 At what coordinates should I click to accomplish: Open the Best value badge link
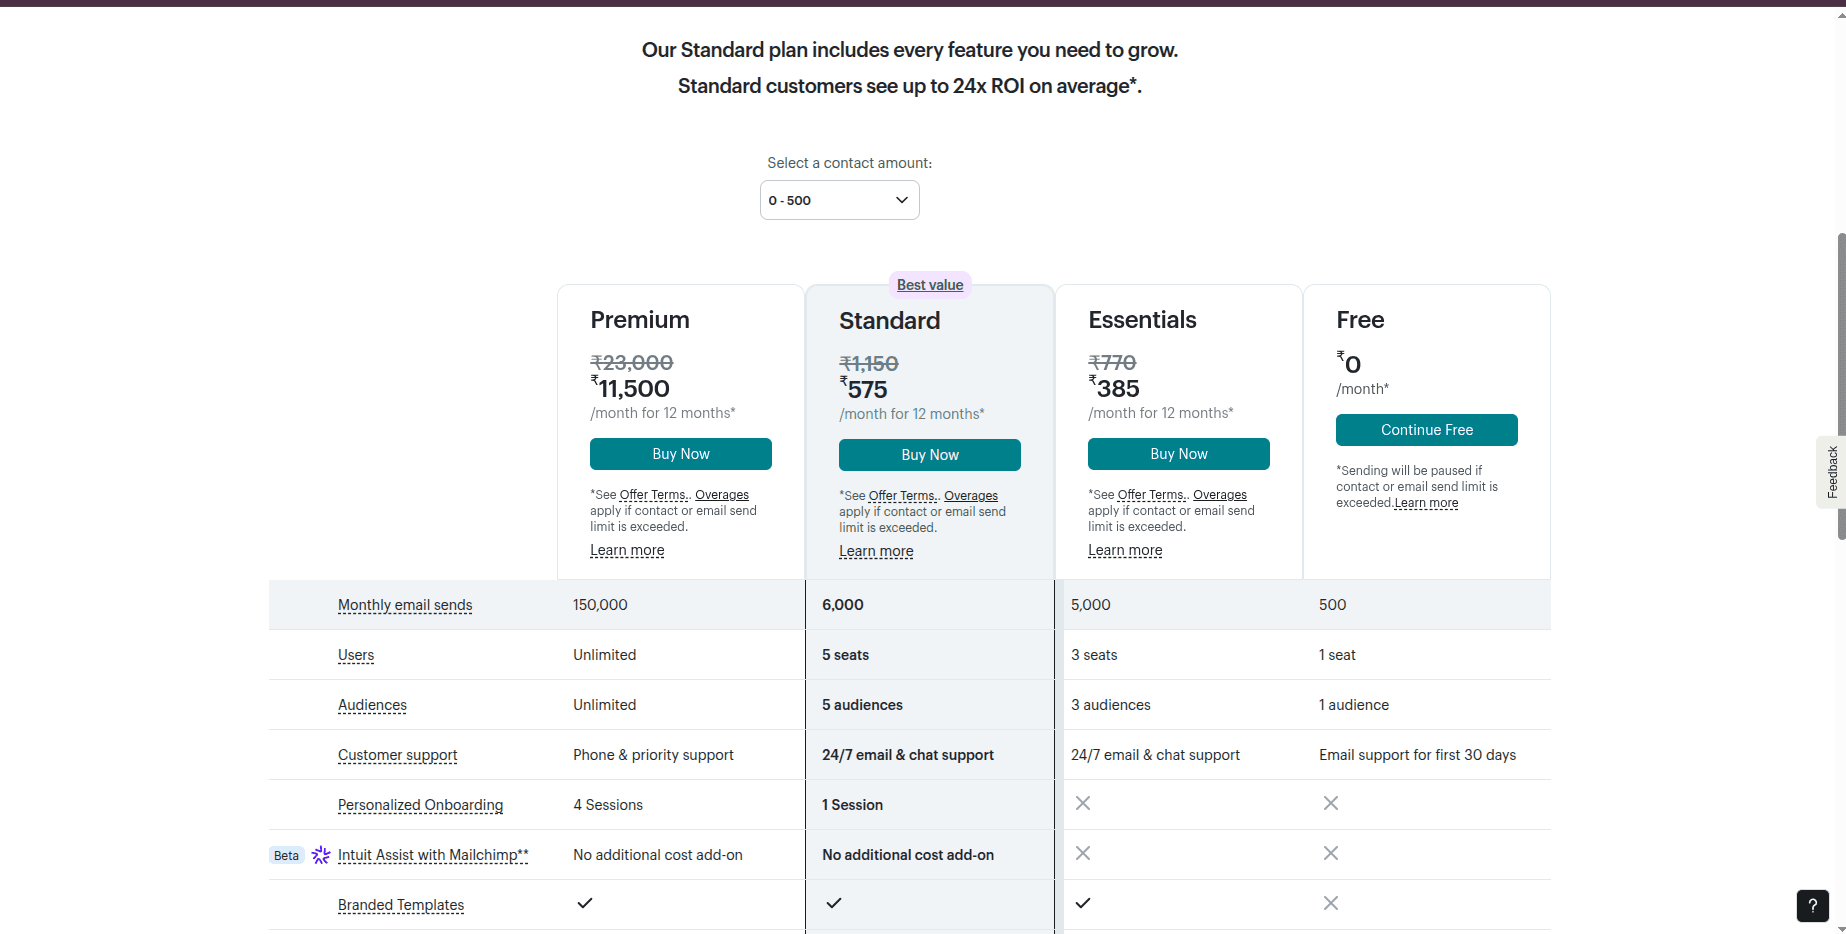tap(930, 285)
